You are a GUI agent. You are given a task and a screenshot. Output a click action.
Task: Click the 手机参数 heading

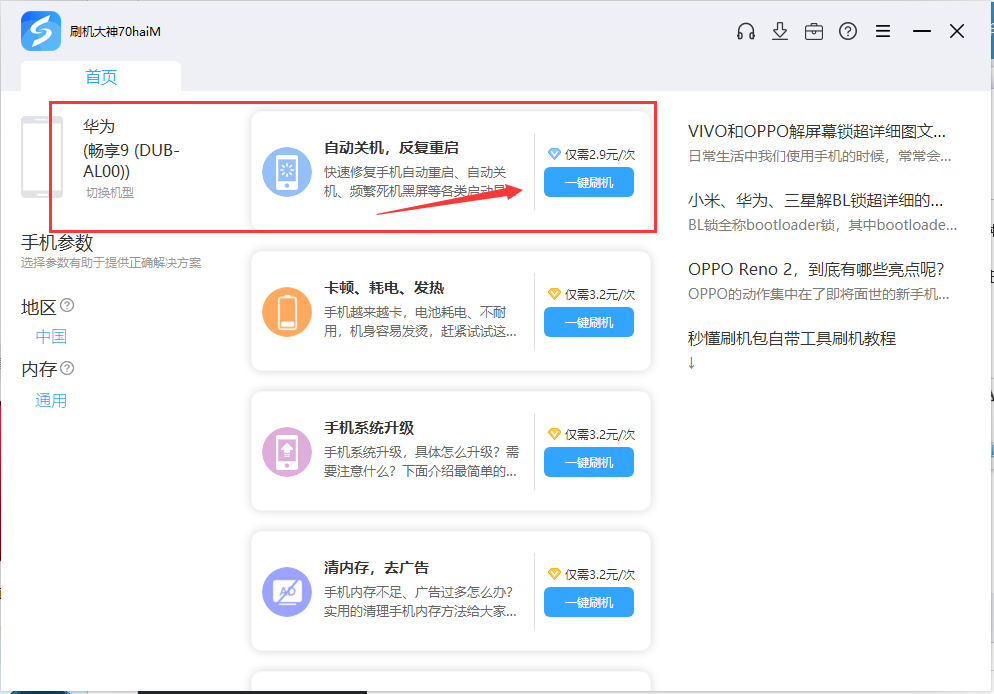[x=57, y=243]
